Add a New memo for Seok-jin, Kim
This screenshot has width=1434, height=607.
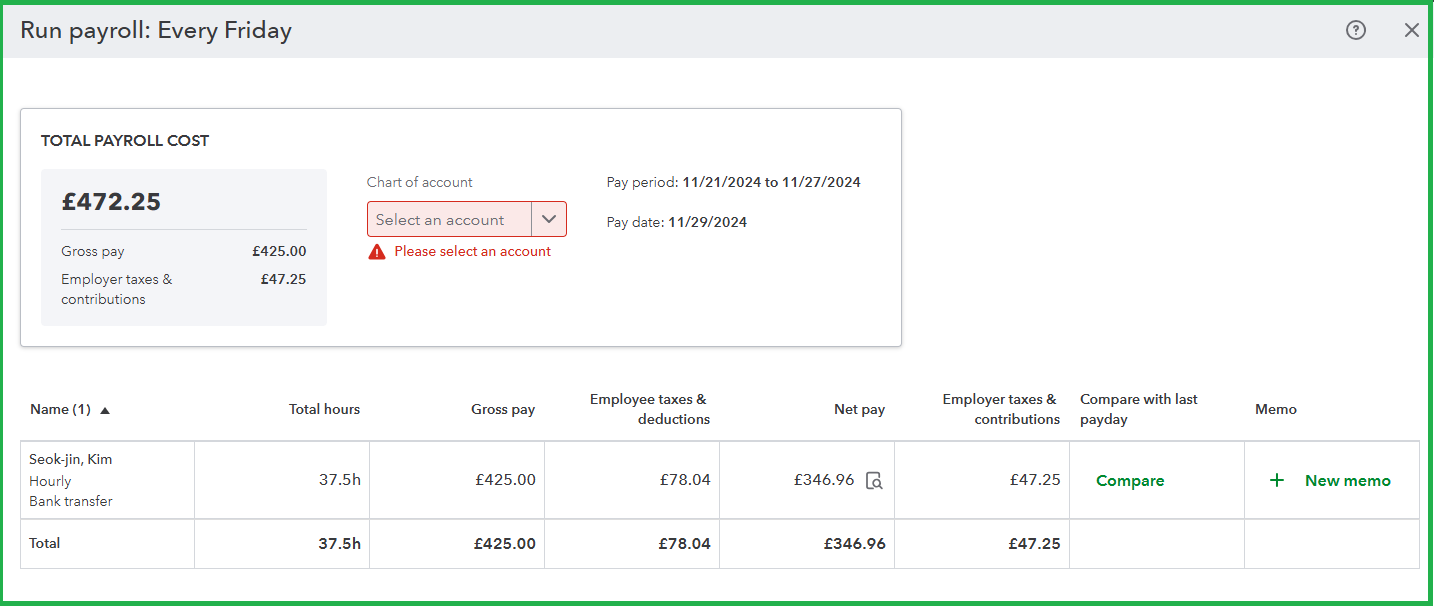pyautogui.click(x=1347, y=480)
